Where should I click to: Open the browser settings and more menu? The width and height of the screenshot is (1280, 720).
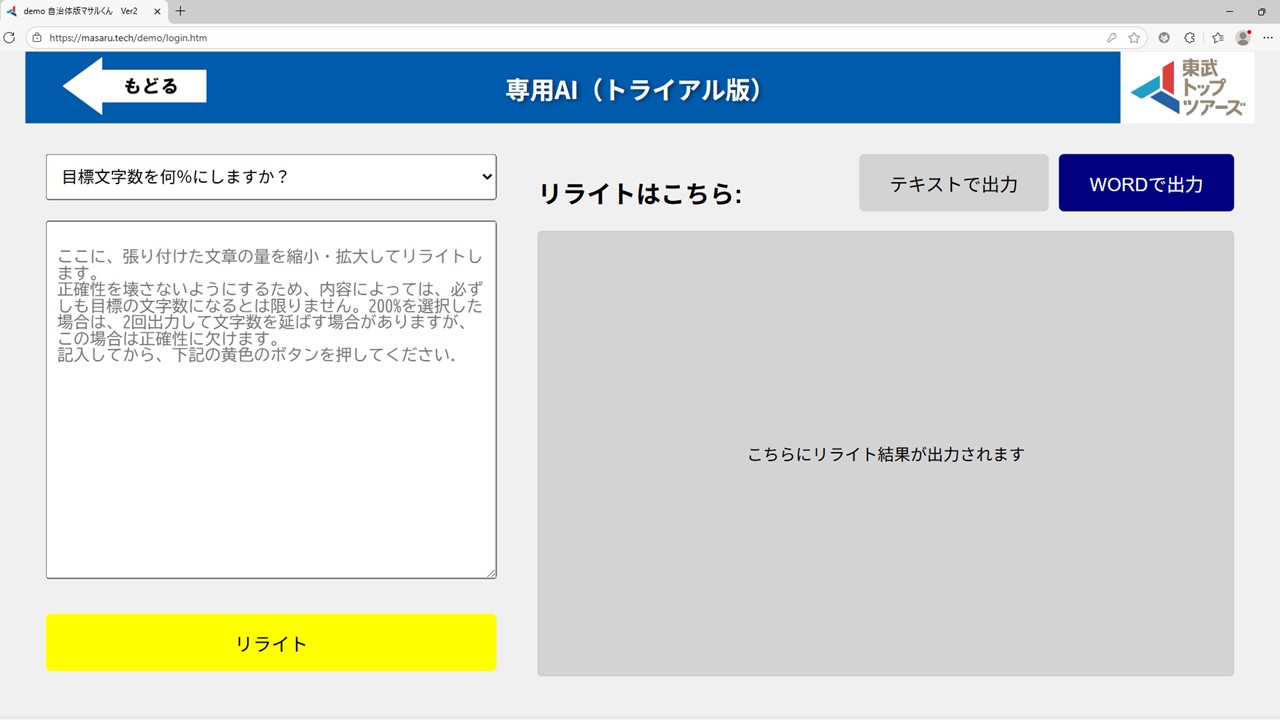1268,38
